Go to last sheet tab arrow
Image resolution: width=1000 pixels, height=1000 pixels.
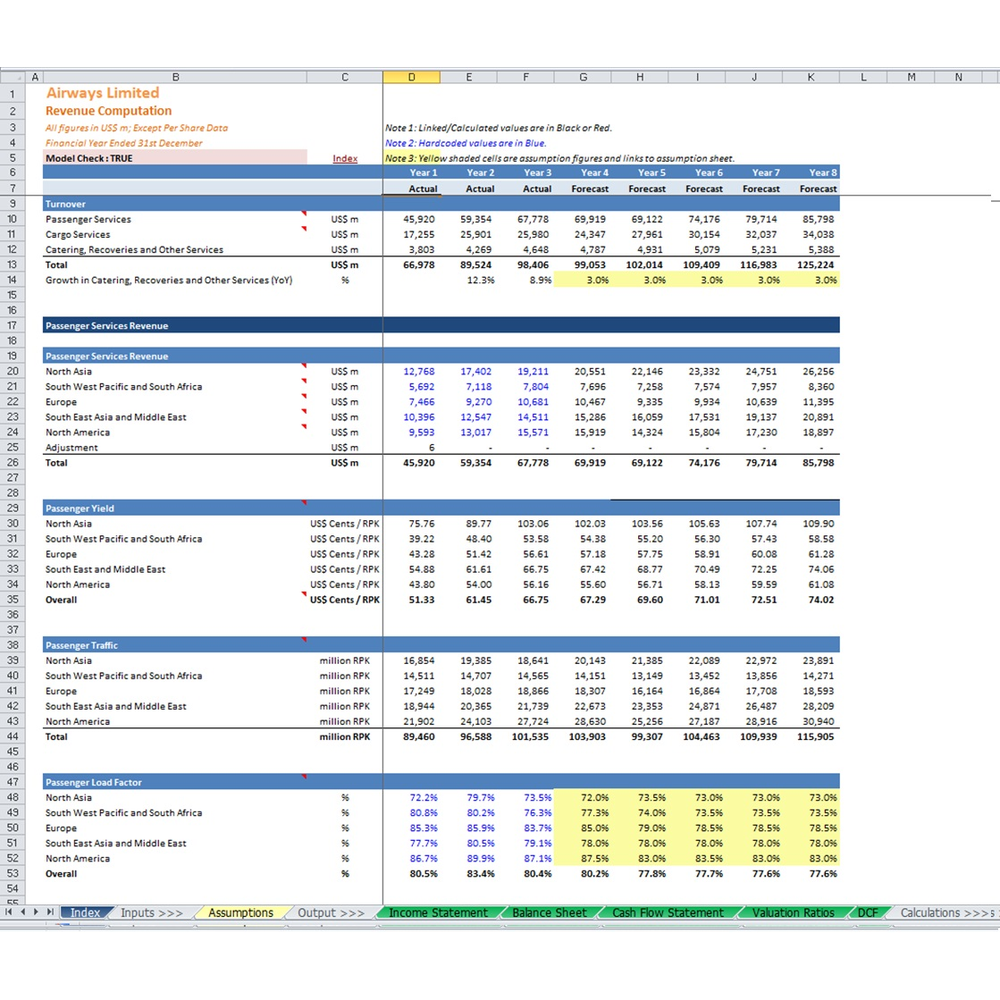pos(50,912)
